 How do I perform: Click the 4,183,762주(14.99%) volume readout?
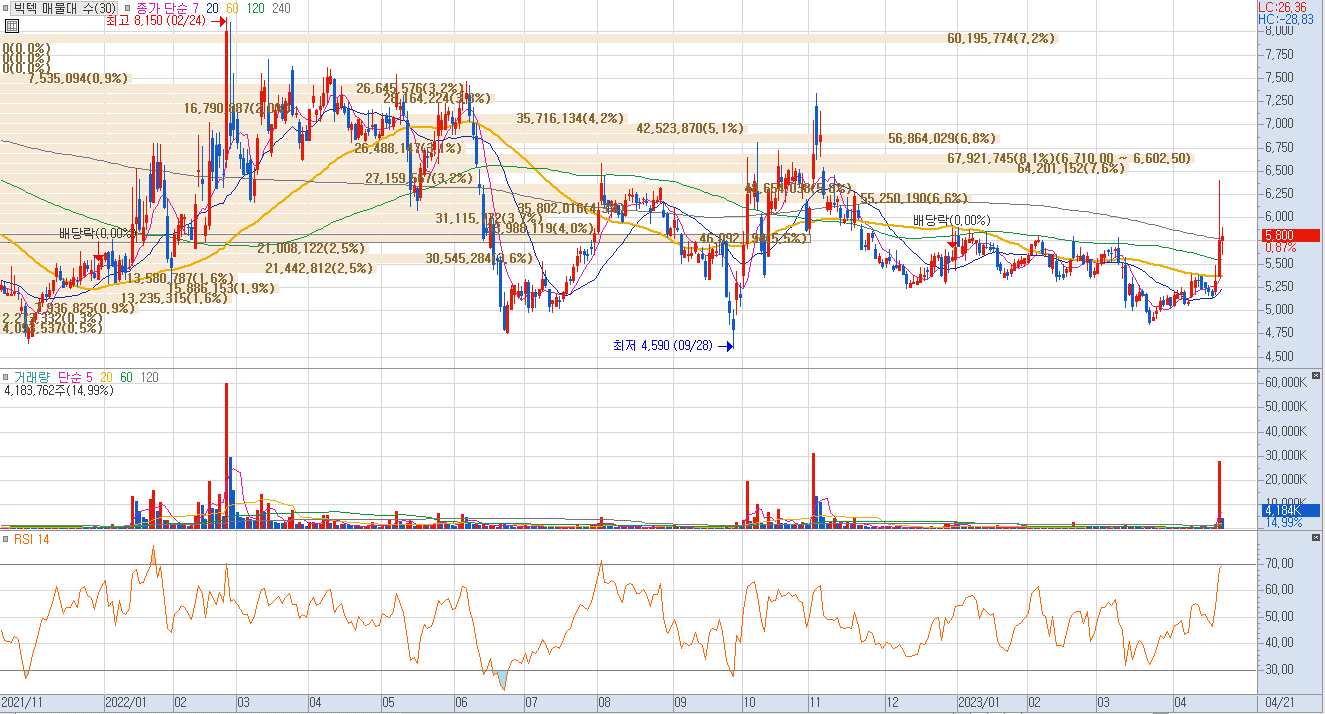[59, 391]
